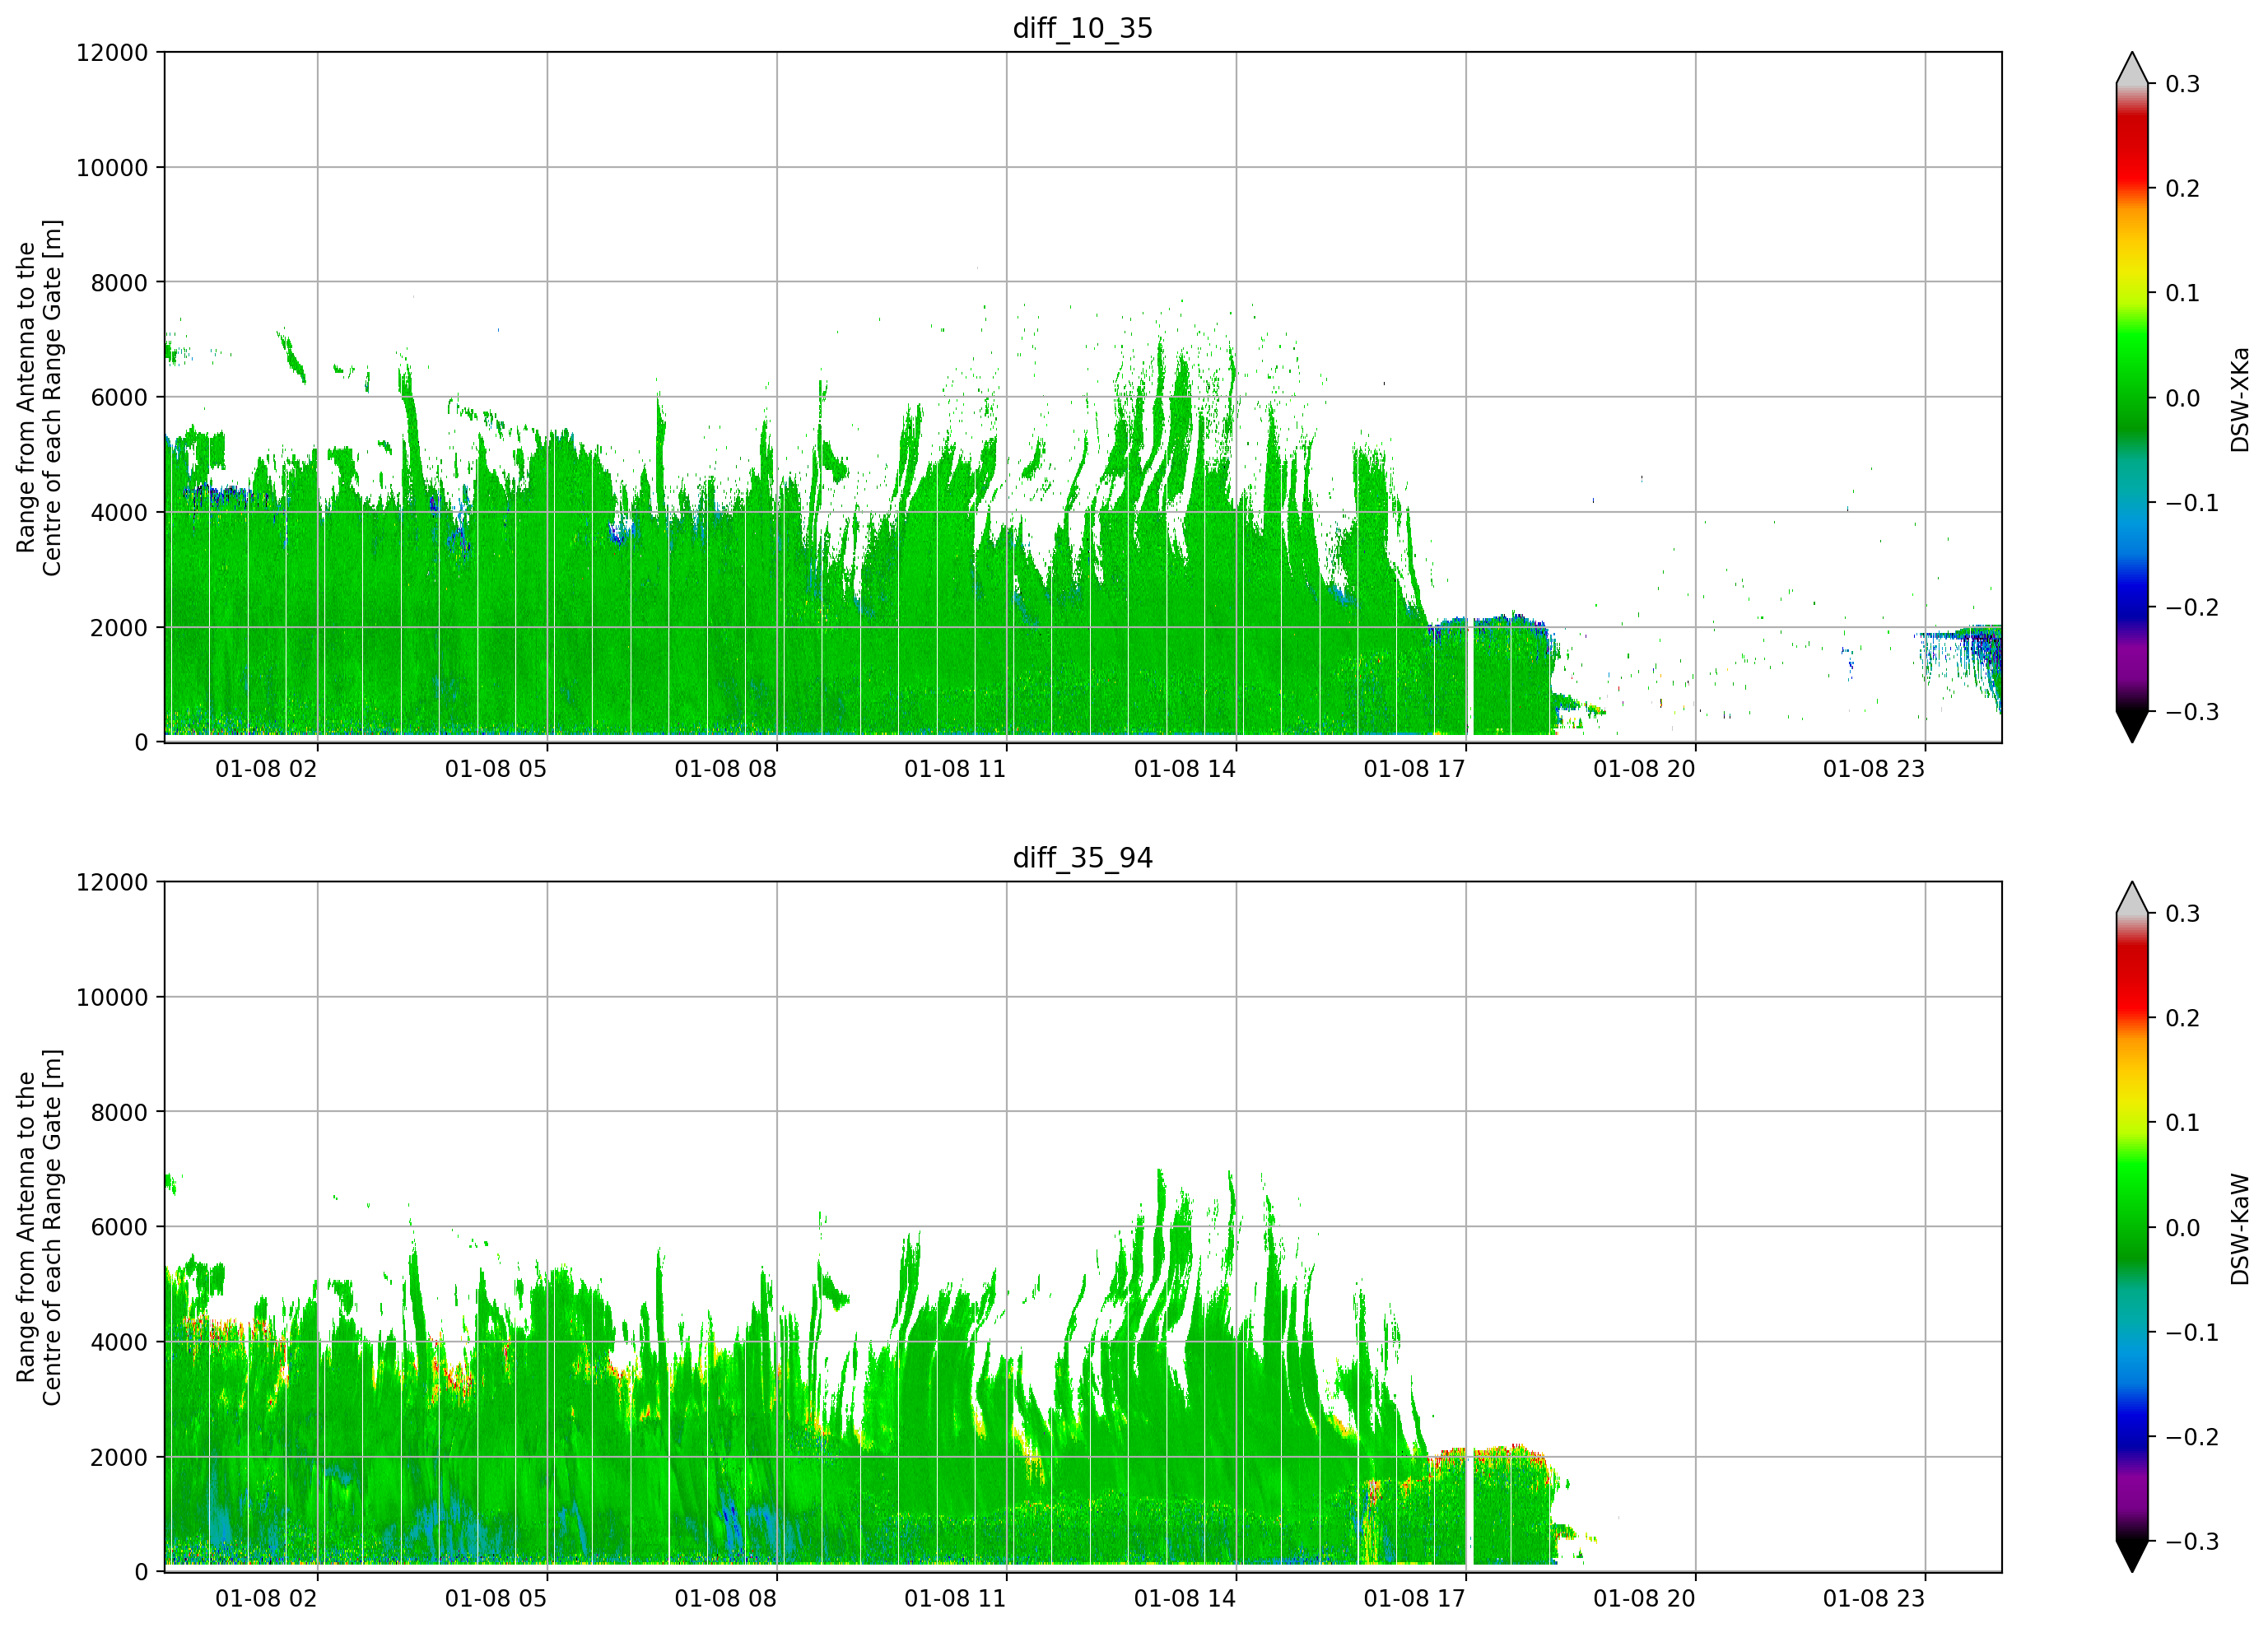Screen dimensions: 2268x1628
Task: Click the "diff_10_35" plot title
Action: (x=1082, y=28)
